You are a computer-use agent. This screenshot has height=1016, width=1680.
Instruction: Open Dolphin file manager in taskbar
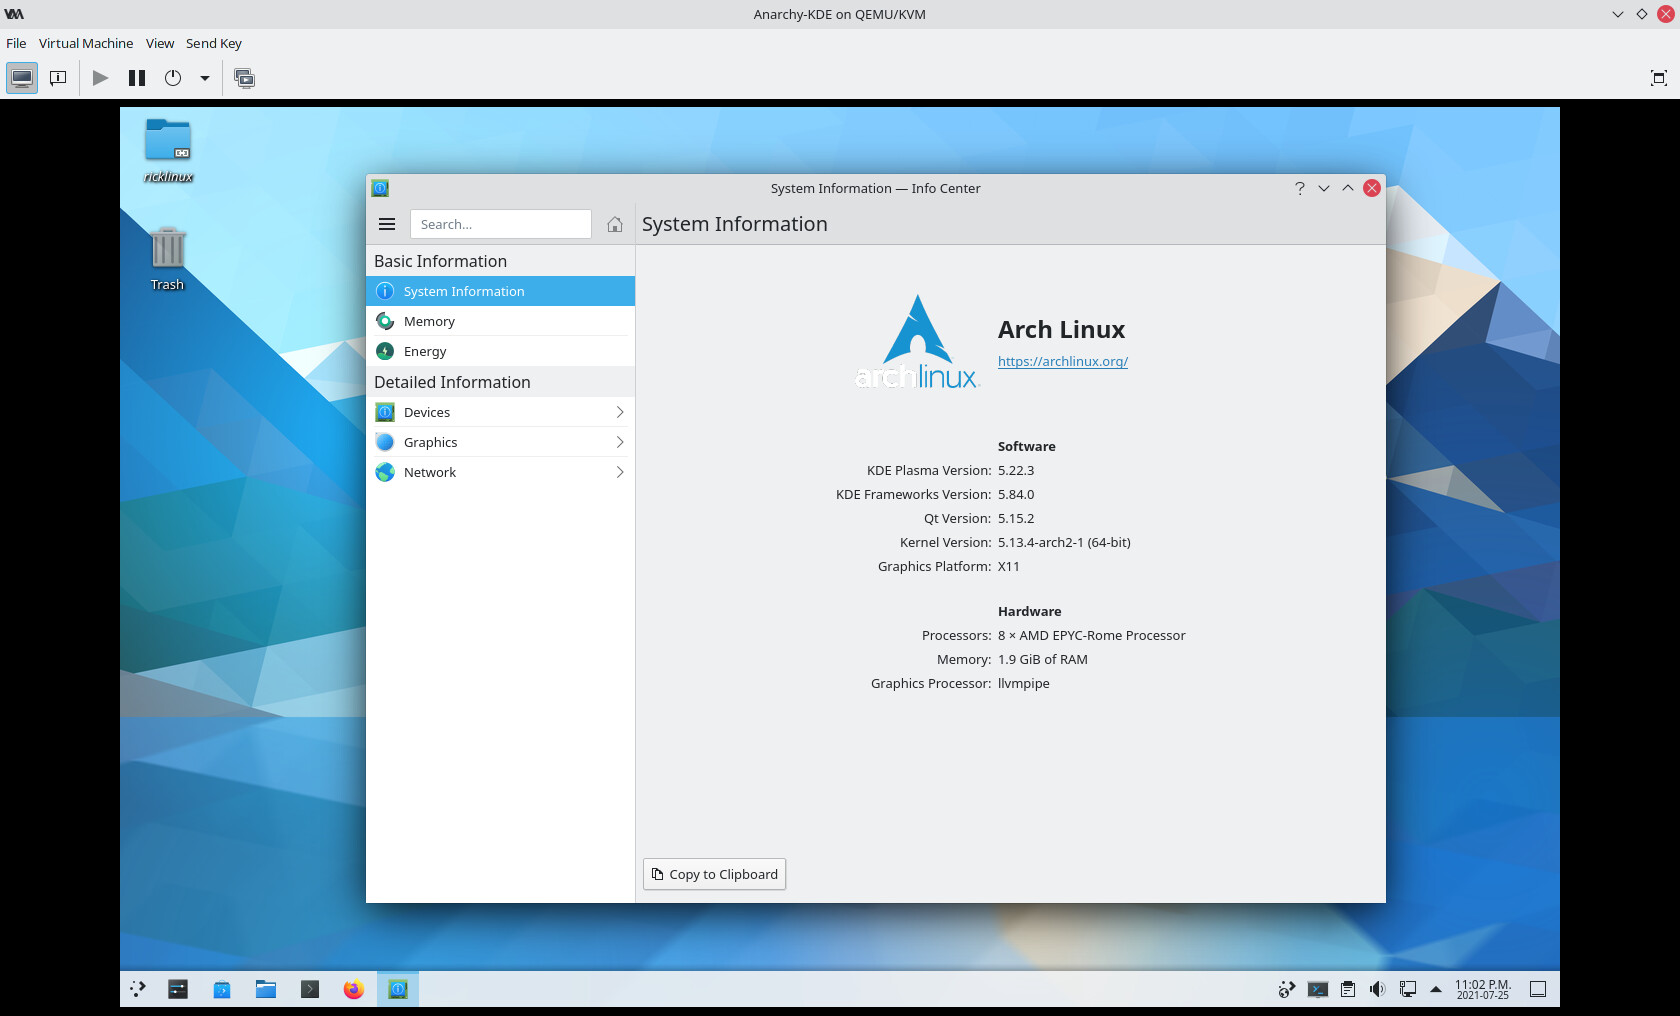pyautogui.click(x=266, y=989)
